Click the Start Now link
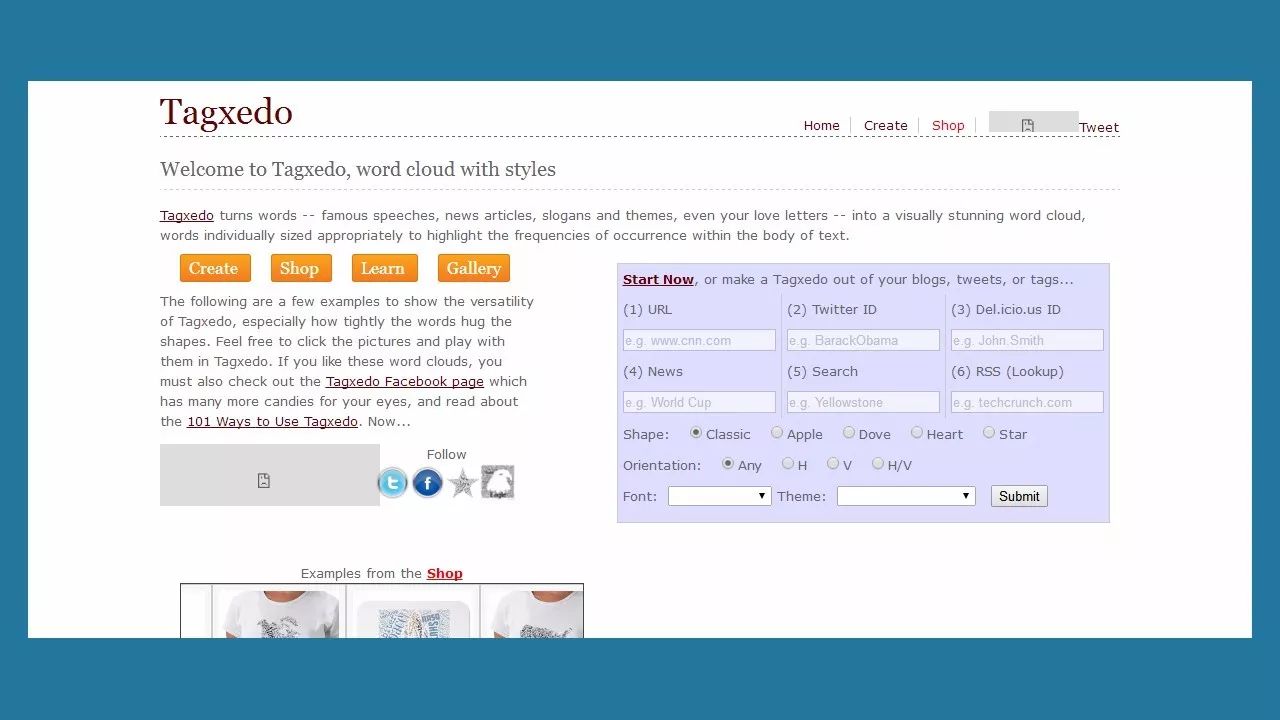Screen dimensions: 1280x720 click(658, 280)
